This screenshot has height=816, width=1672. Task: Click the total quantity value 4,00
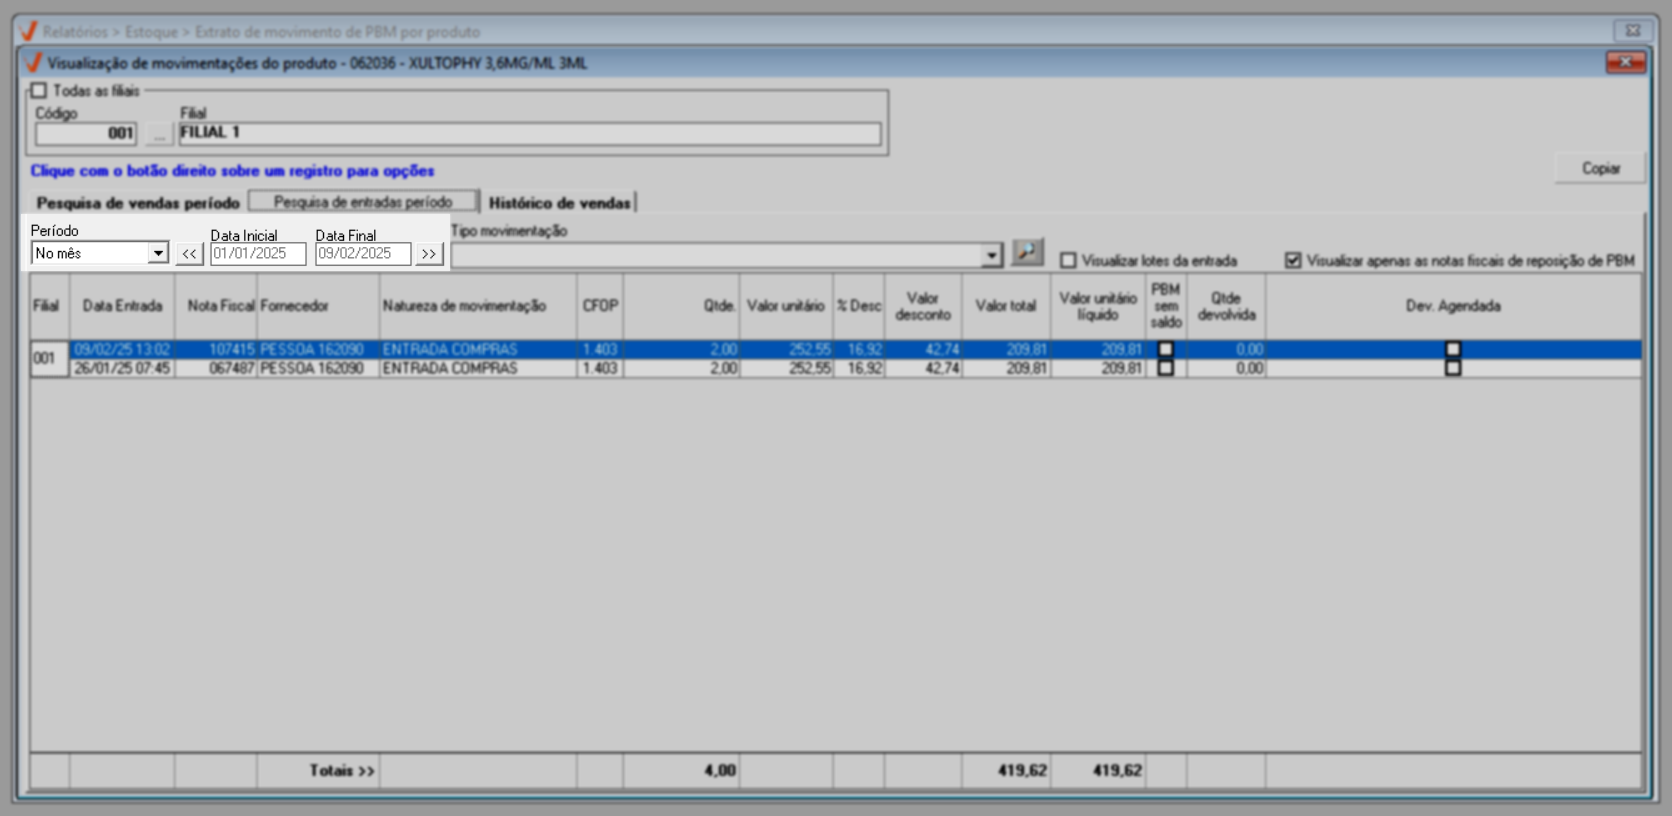point(720,770)
